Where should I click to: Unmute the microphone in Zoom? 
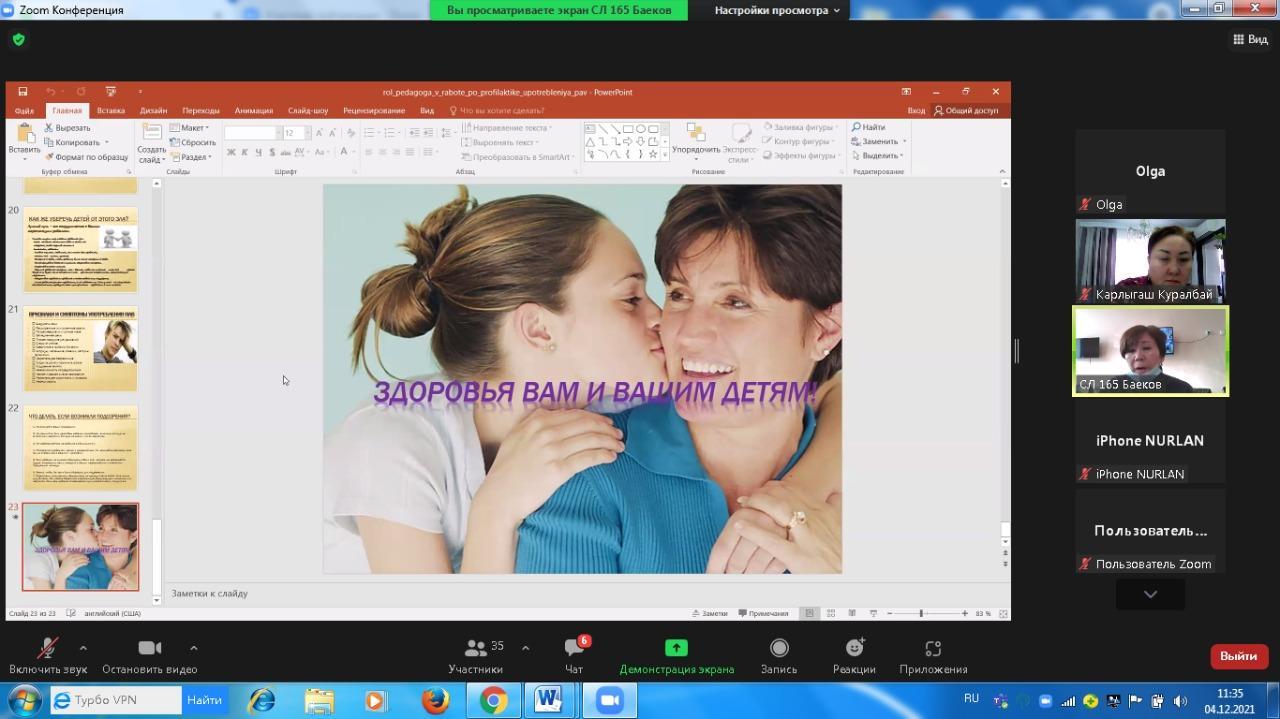point(47,649)
